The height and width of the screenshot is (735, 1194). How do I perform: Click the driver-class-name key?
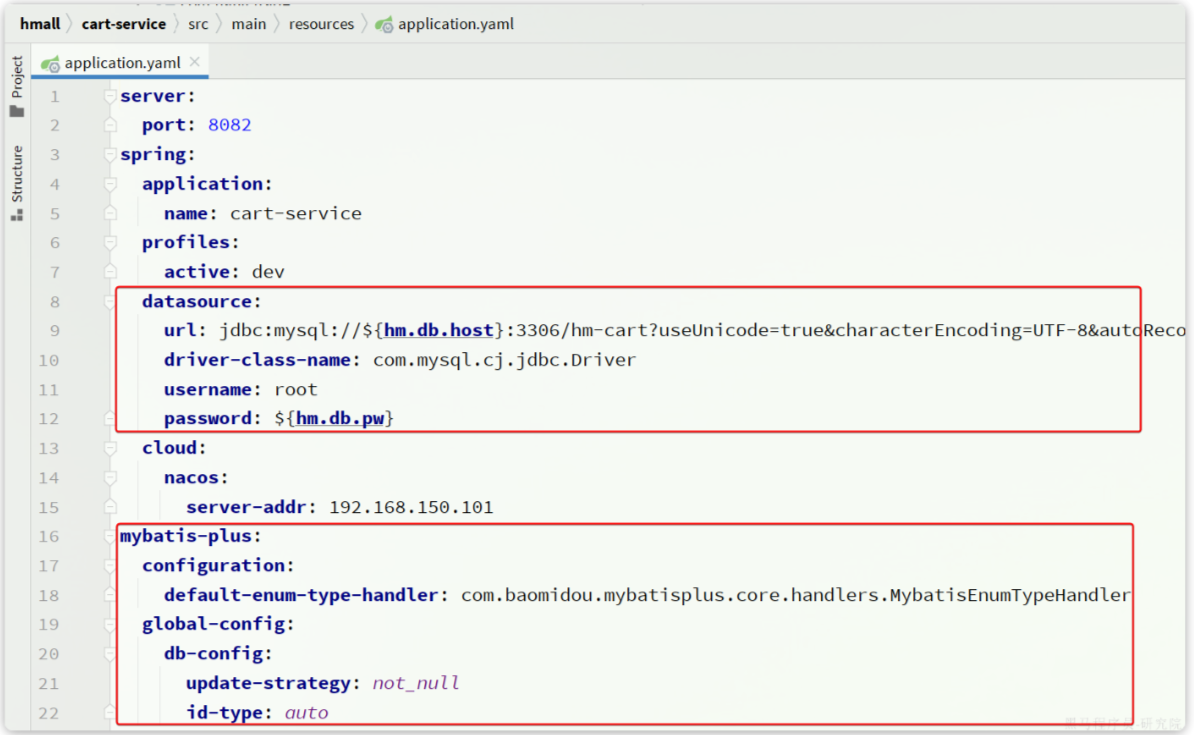257,360
